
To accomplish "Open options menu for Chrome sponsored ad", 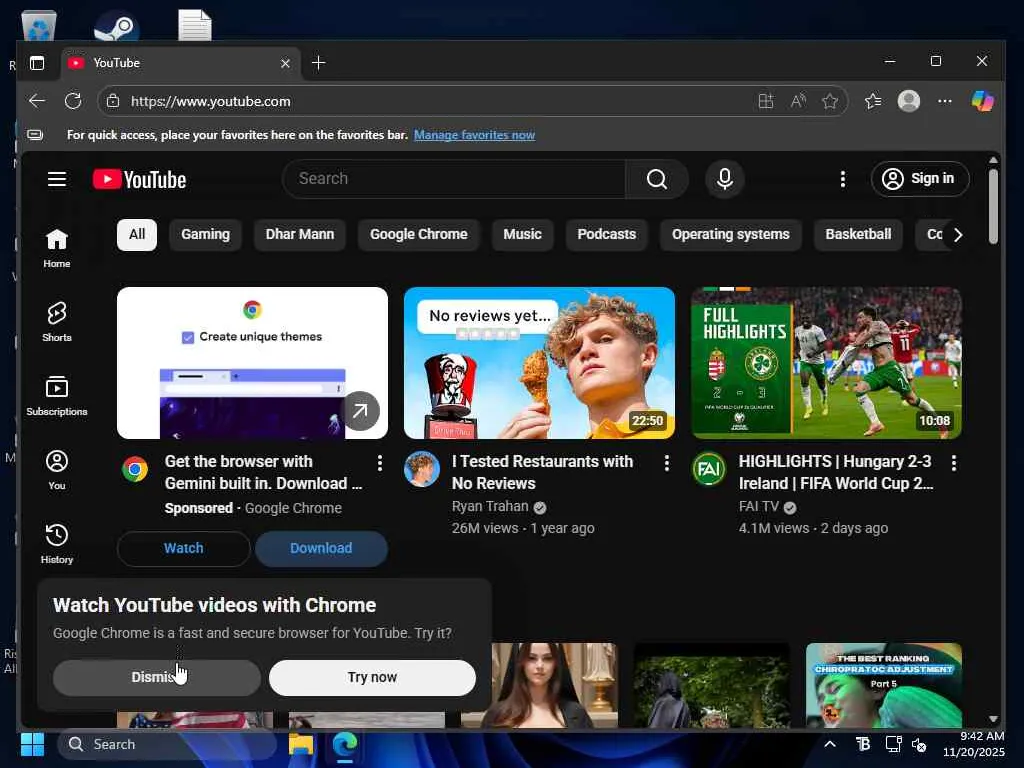I will [379, 463].
